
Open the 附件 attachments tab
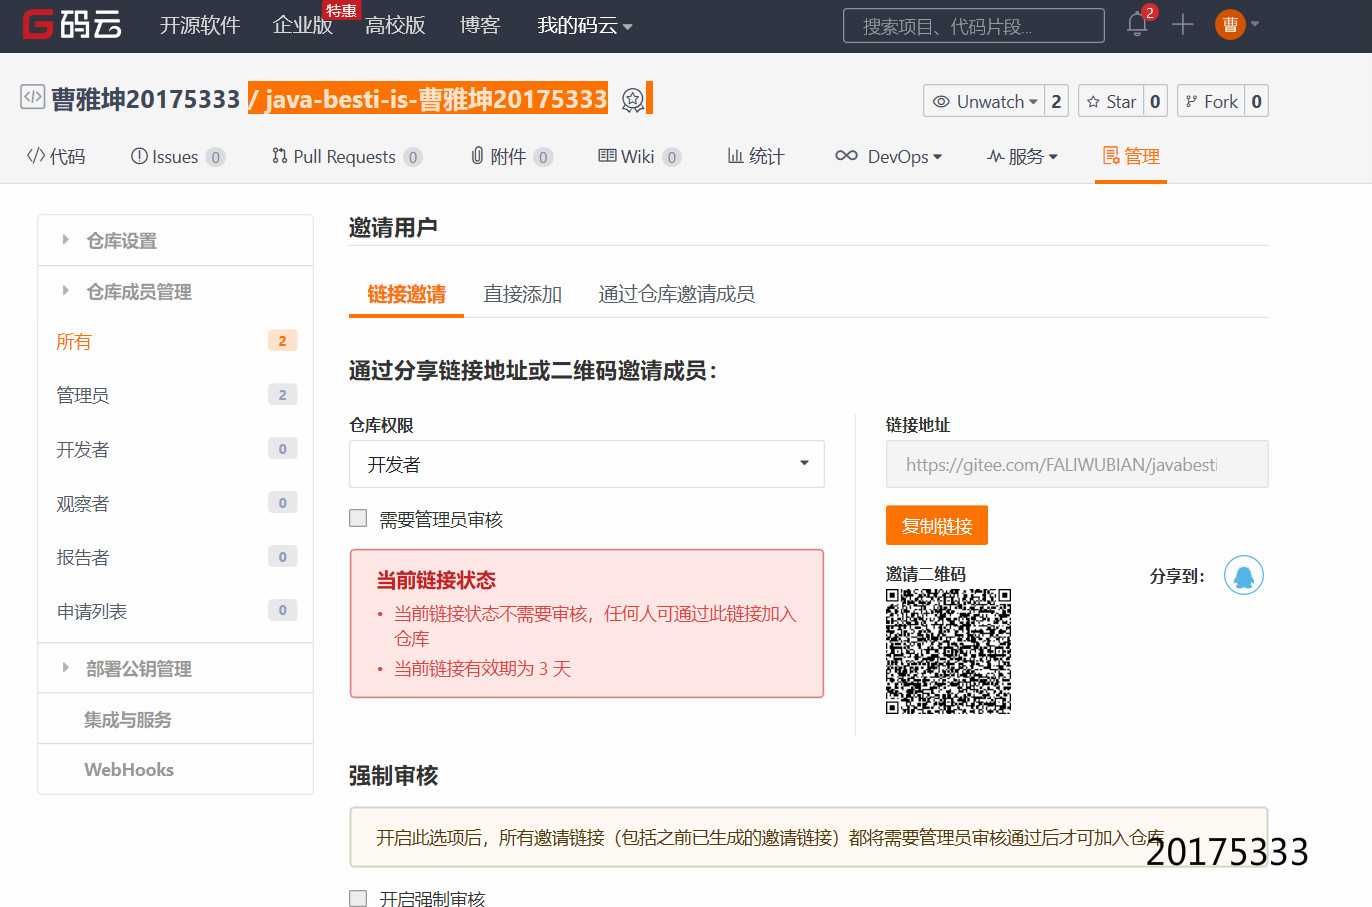(510, 156)
